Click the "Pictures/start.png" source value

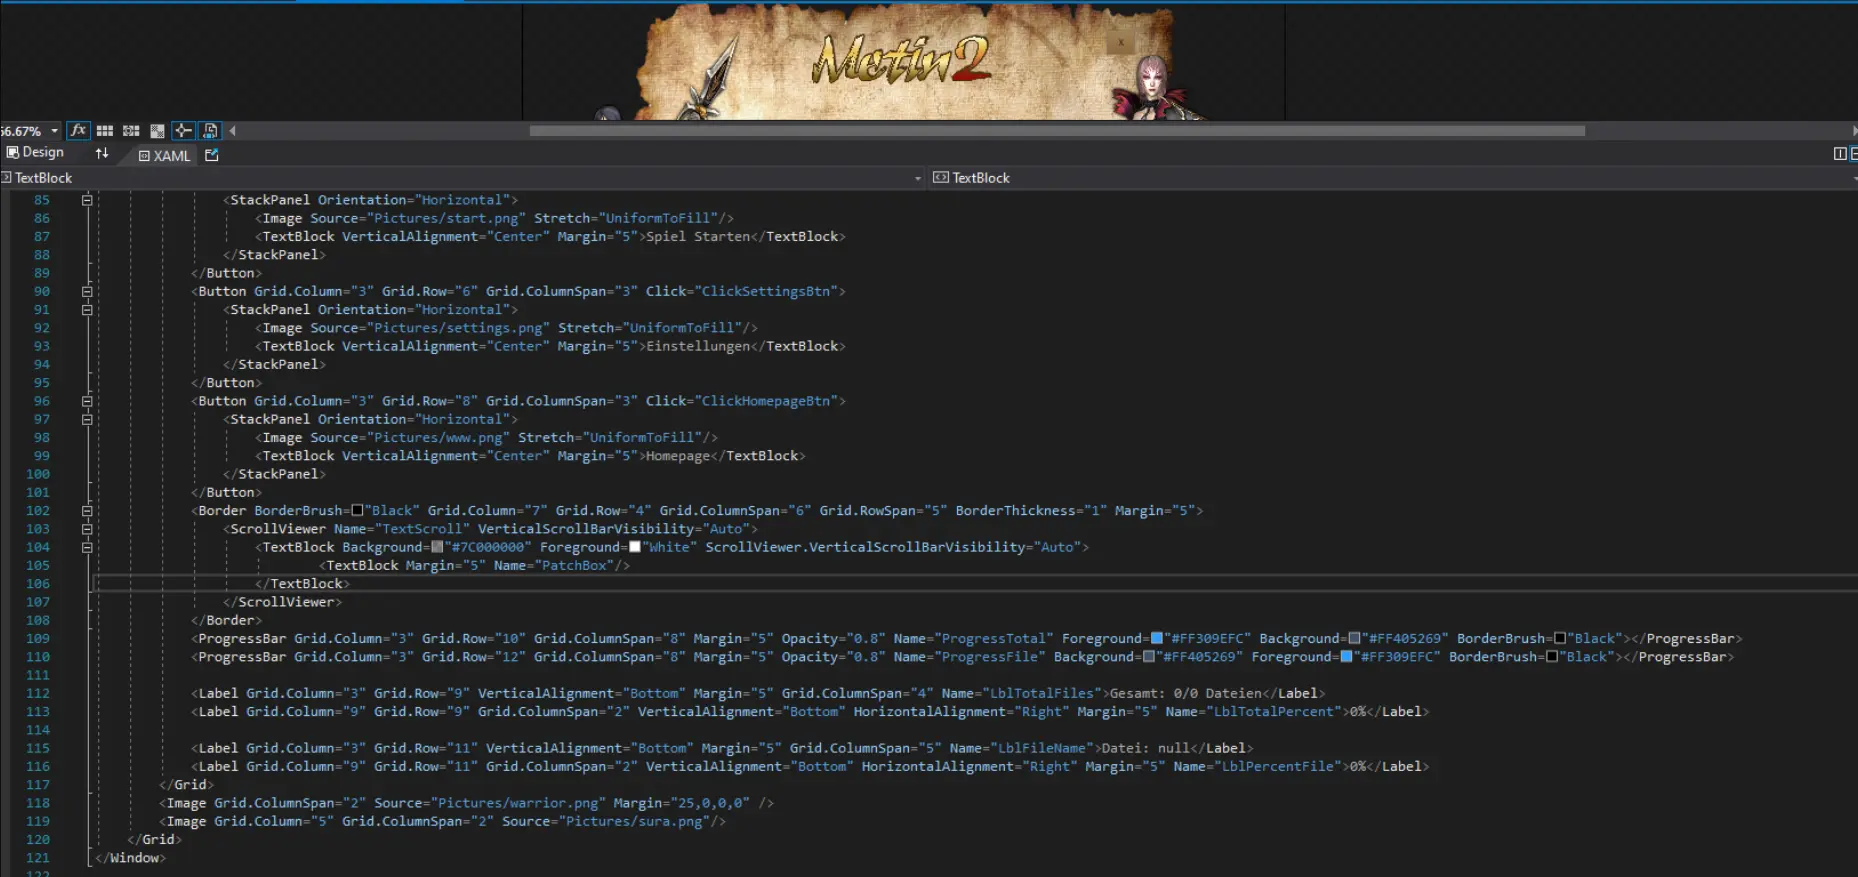[x=446, y=219]
